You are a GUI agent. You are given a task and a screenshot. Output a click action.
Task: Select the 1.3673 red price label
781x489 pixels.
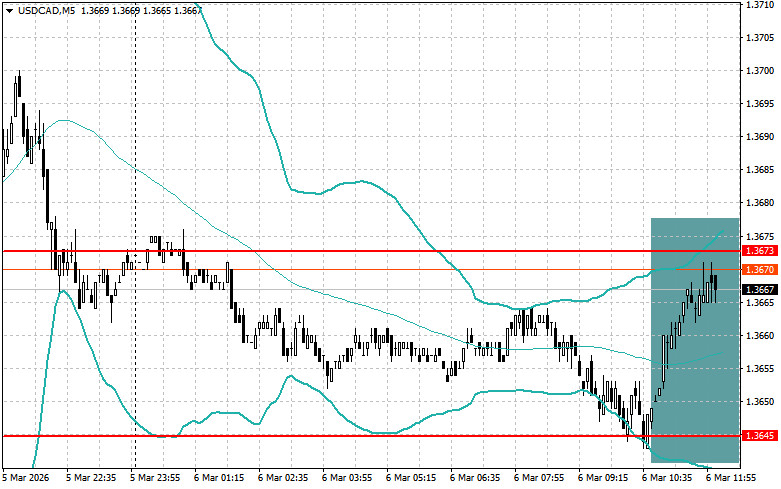(760, 250)
